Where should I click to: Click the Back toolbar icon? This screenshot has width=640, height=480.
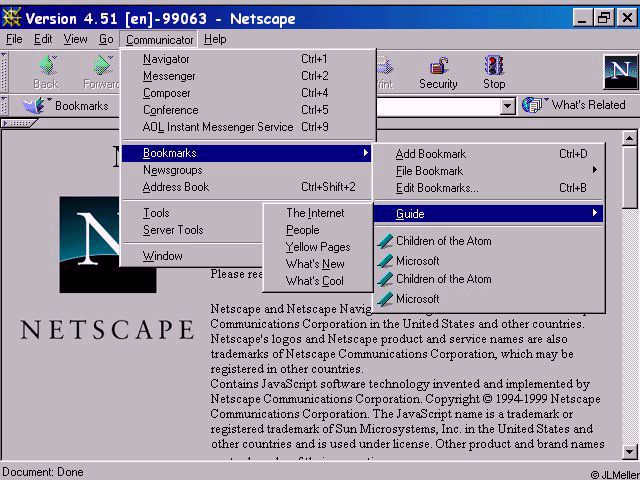point(47,65)
